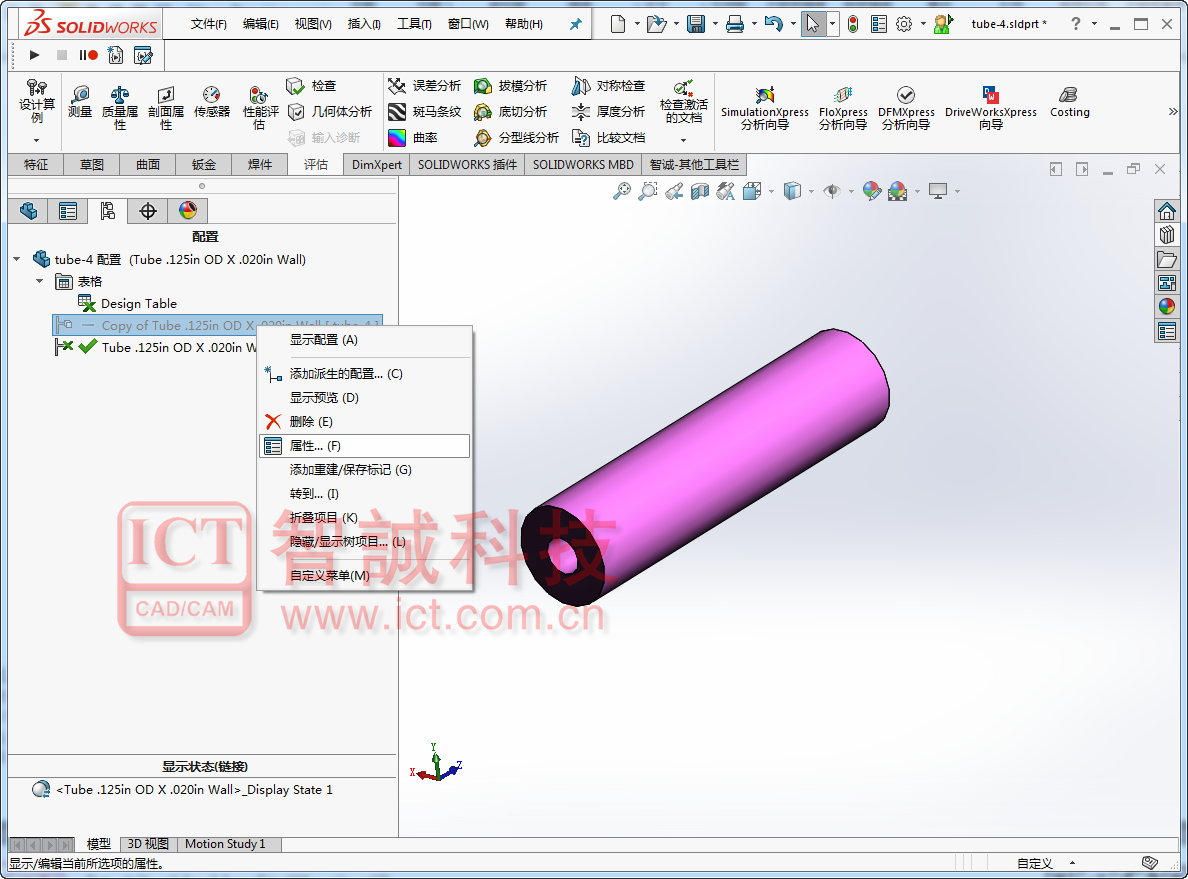1188x879 pixels.
Task: Click the record/pause macro button
Action: (x=89, y=55)
